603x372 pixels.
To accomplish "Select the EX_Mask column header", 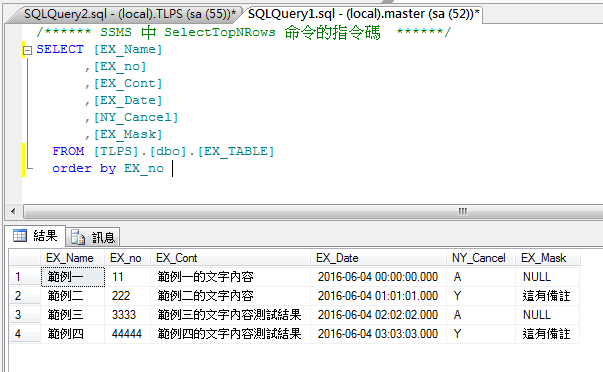I will tap(548, 258).
